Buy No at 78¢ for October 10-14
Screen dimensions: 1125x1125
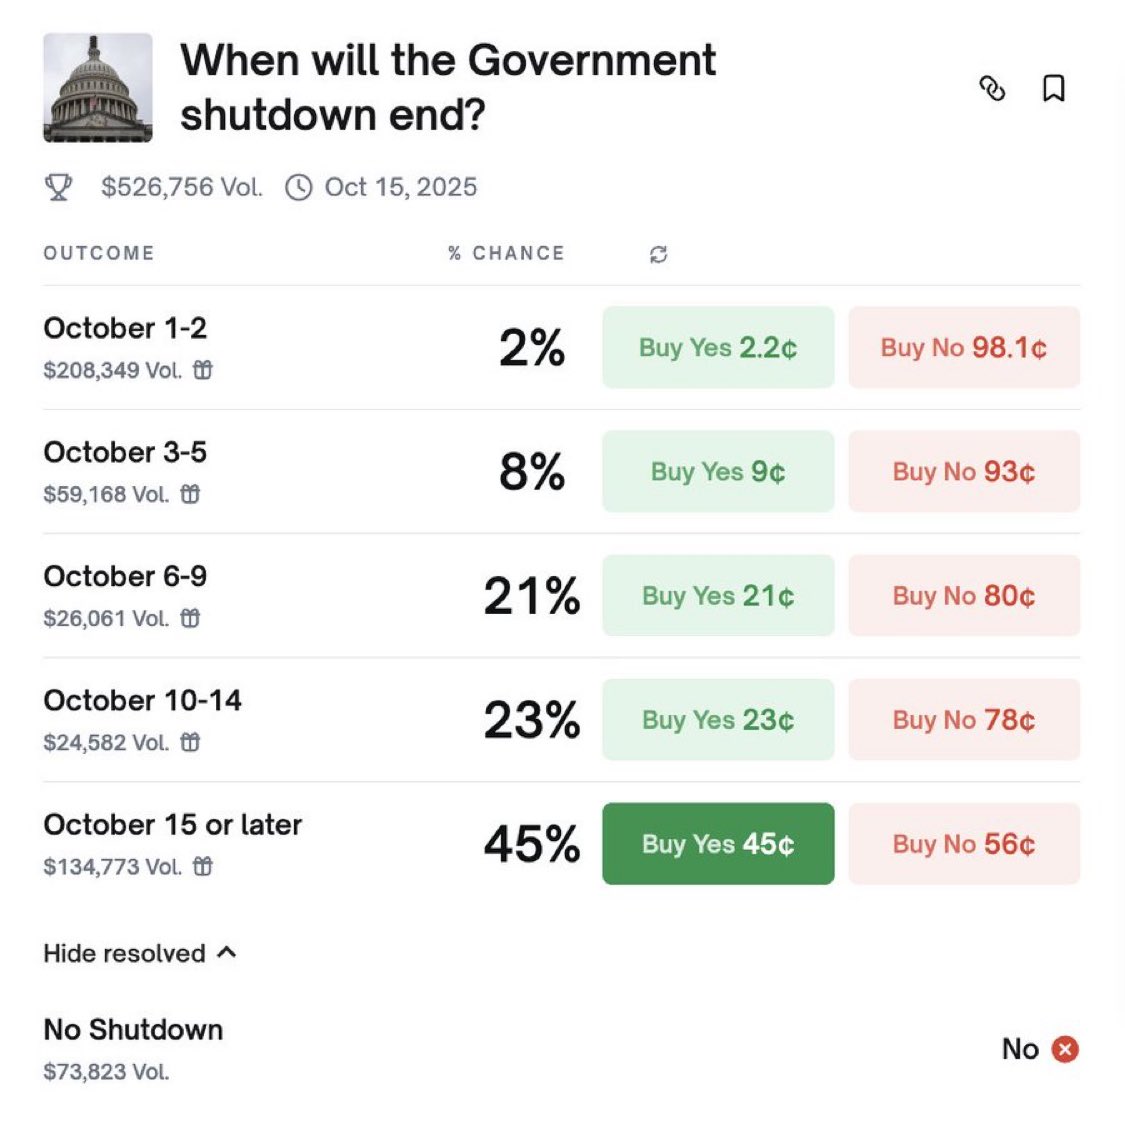[x=964, y=719]
